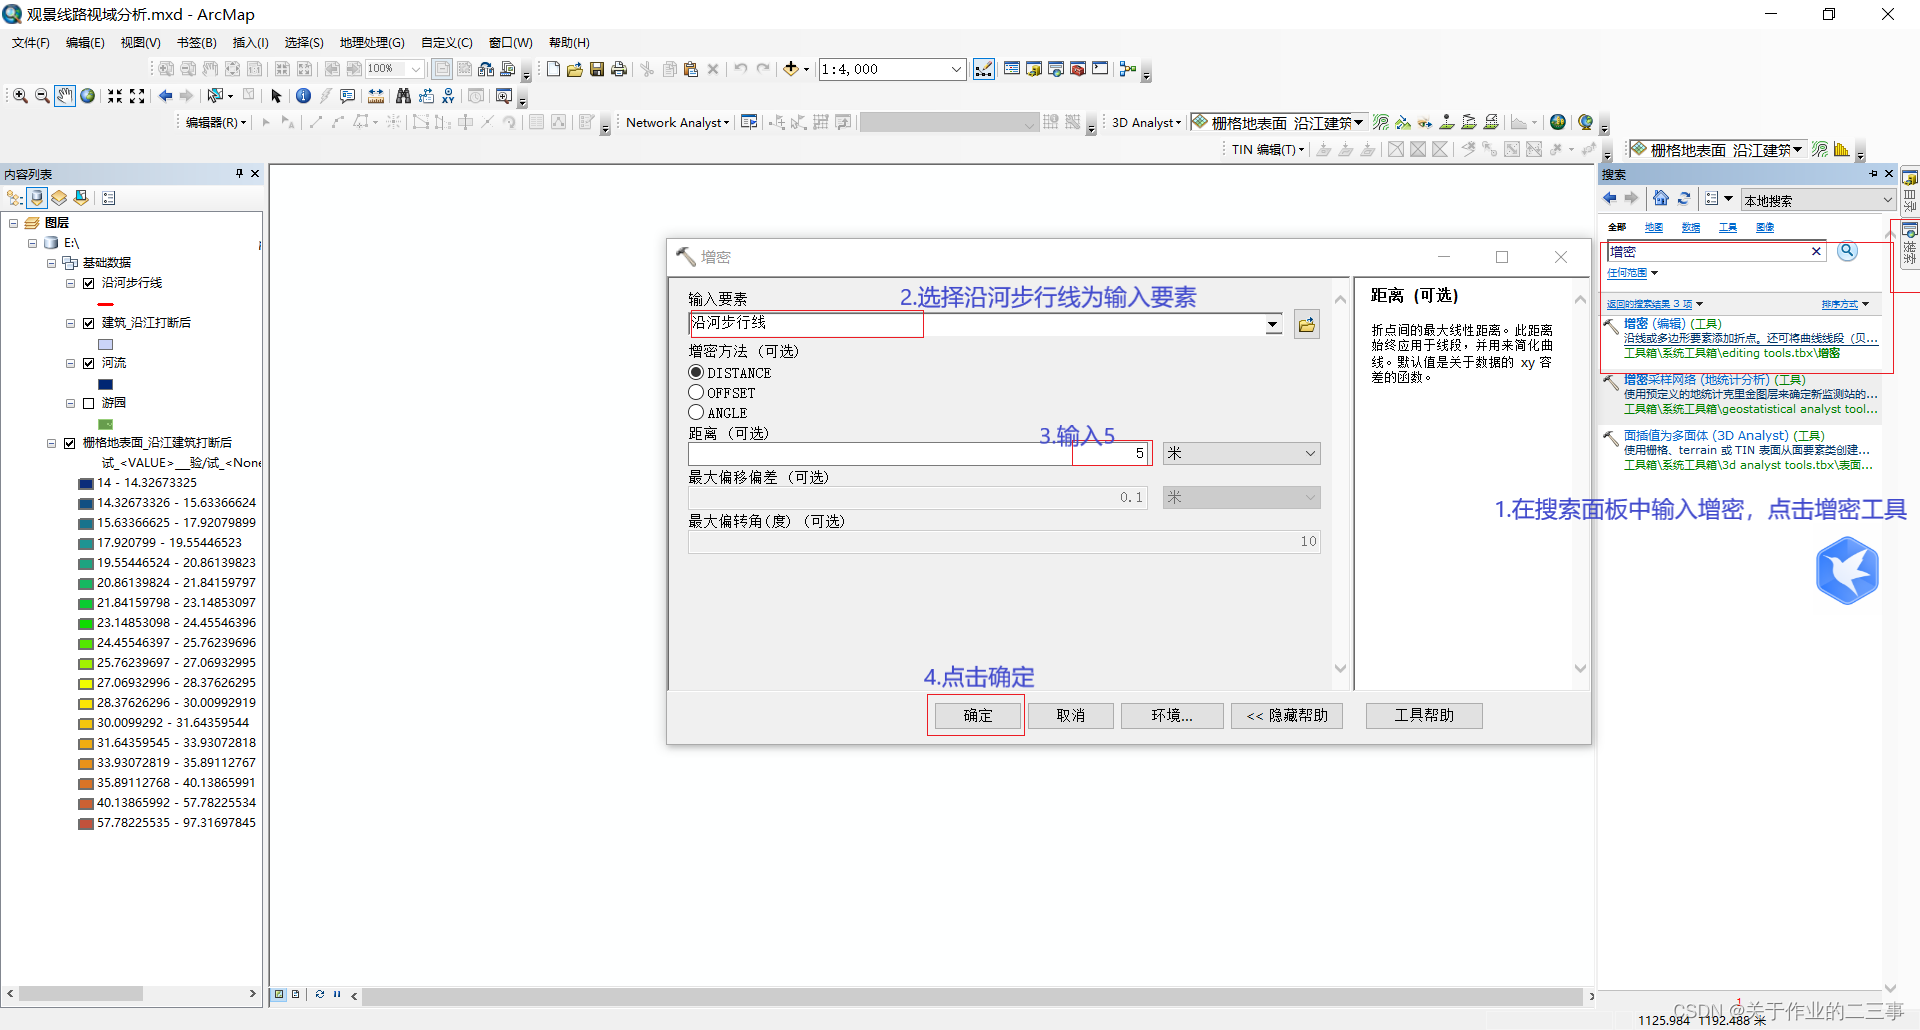Viewport: 1920px width, 1030px height.
Task: Open the 编辑器(R) dropdown menu
Action: tap(216, 122)
